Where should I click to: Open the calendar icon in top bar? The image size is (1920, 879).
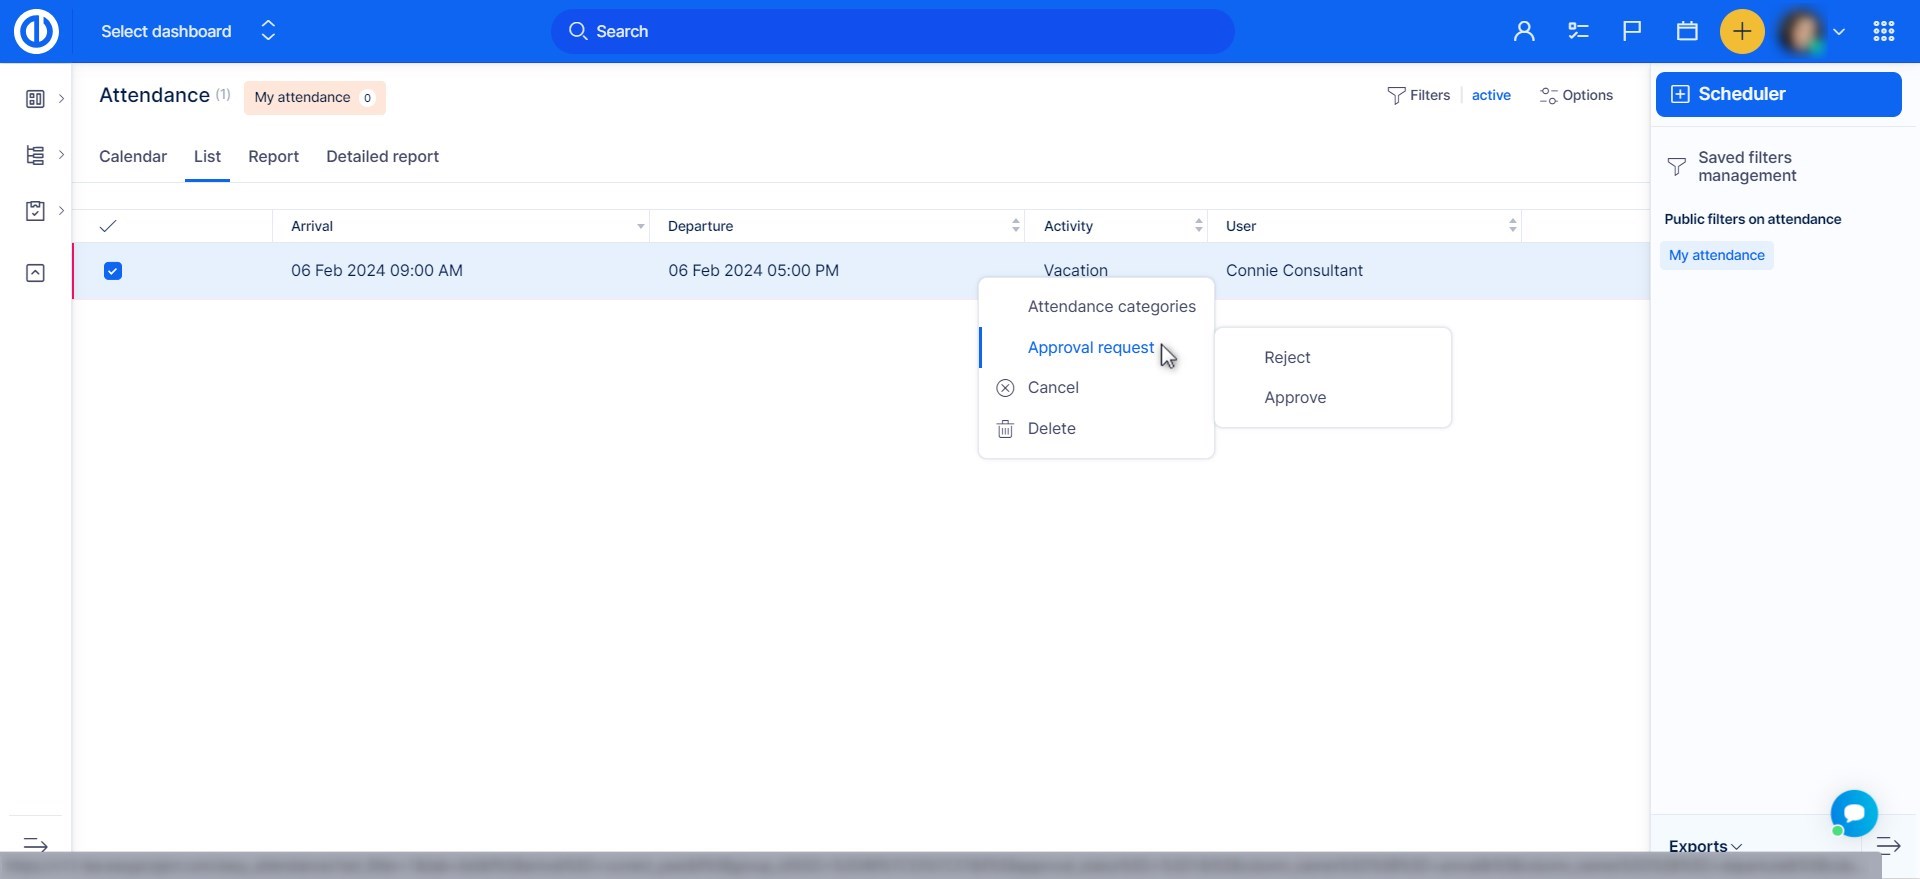pyautogui.click(x=1687, y=32)
